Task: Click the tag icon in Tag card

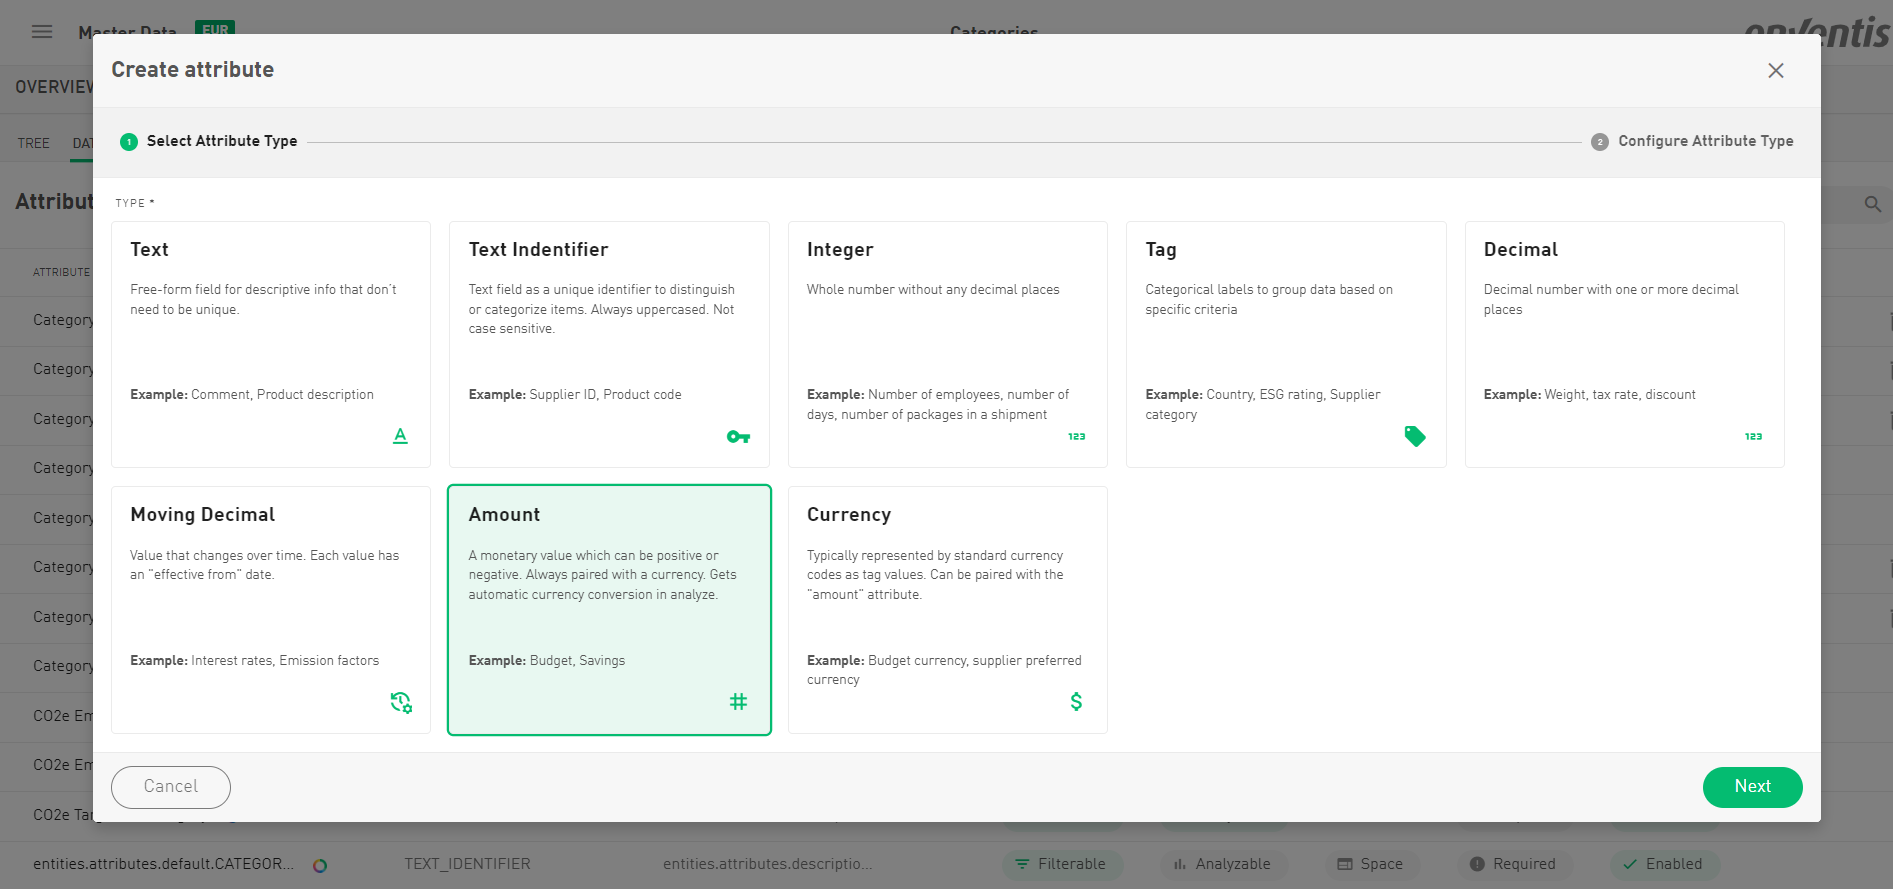Action: click(x=1414, y=436)
